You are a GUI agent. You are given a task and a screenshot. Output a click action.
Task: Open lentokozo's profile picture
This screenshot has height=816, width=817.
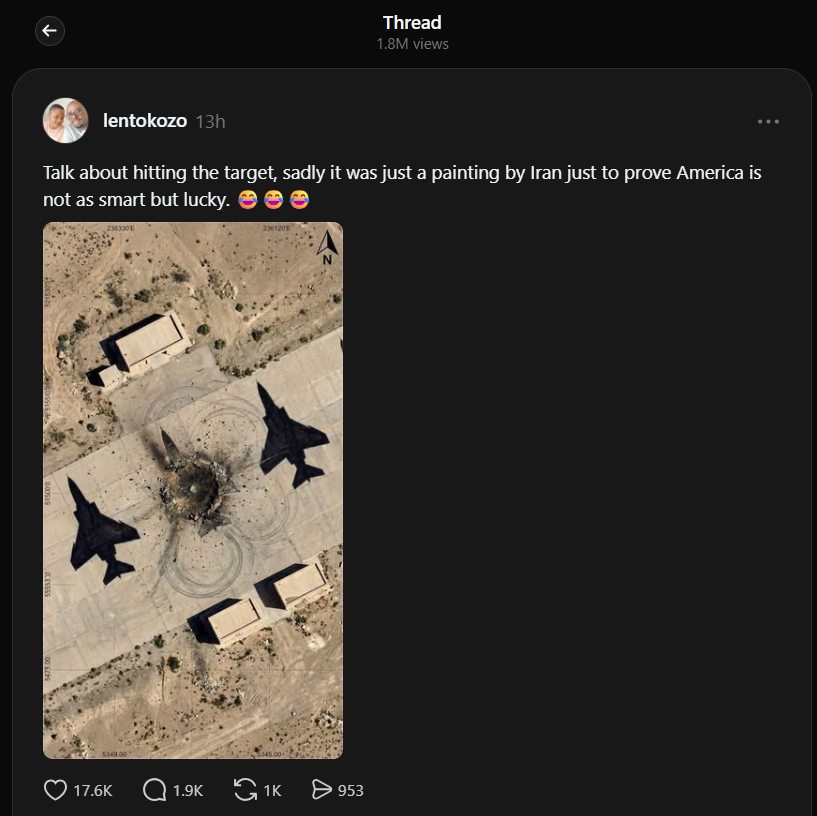(x=65, y=121)
